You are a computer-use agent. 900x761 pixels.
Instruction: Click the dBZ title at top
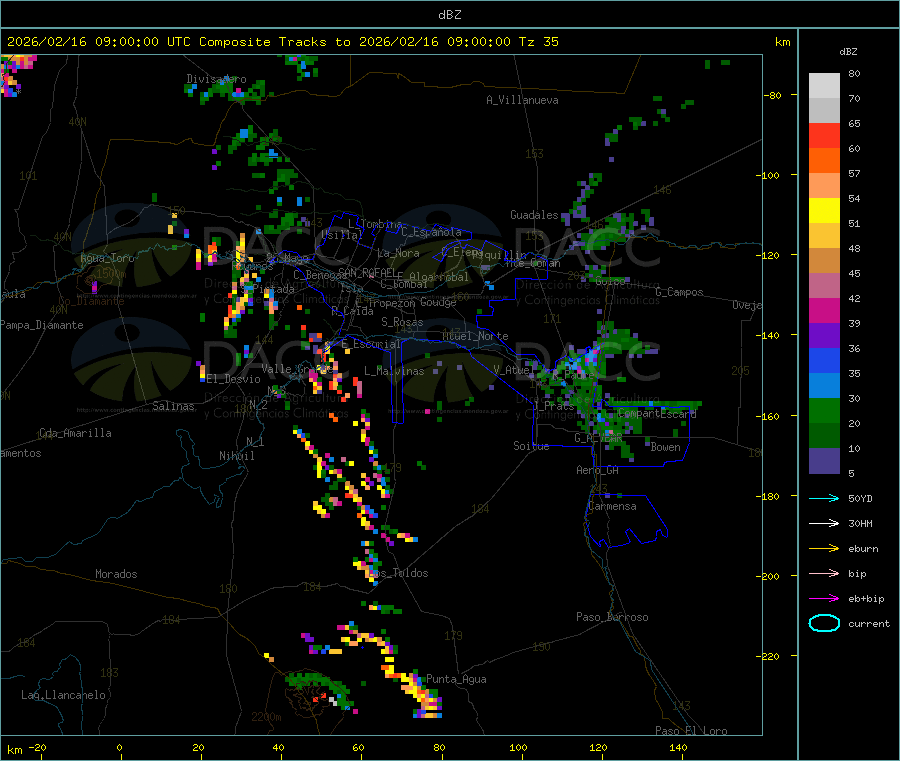pyautogui.click(x=449, y=15)
